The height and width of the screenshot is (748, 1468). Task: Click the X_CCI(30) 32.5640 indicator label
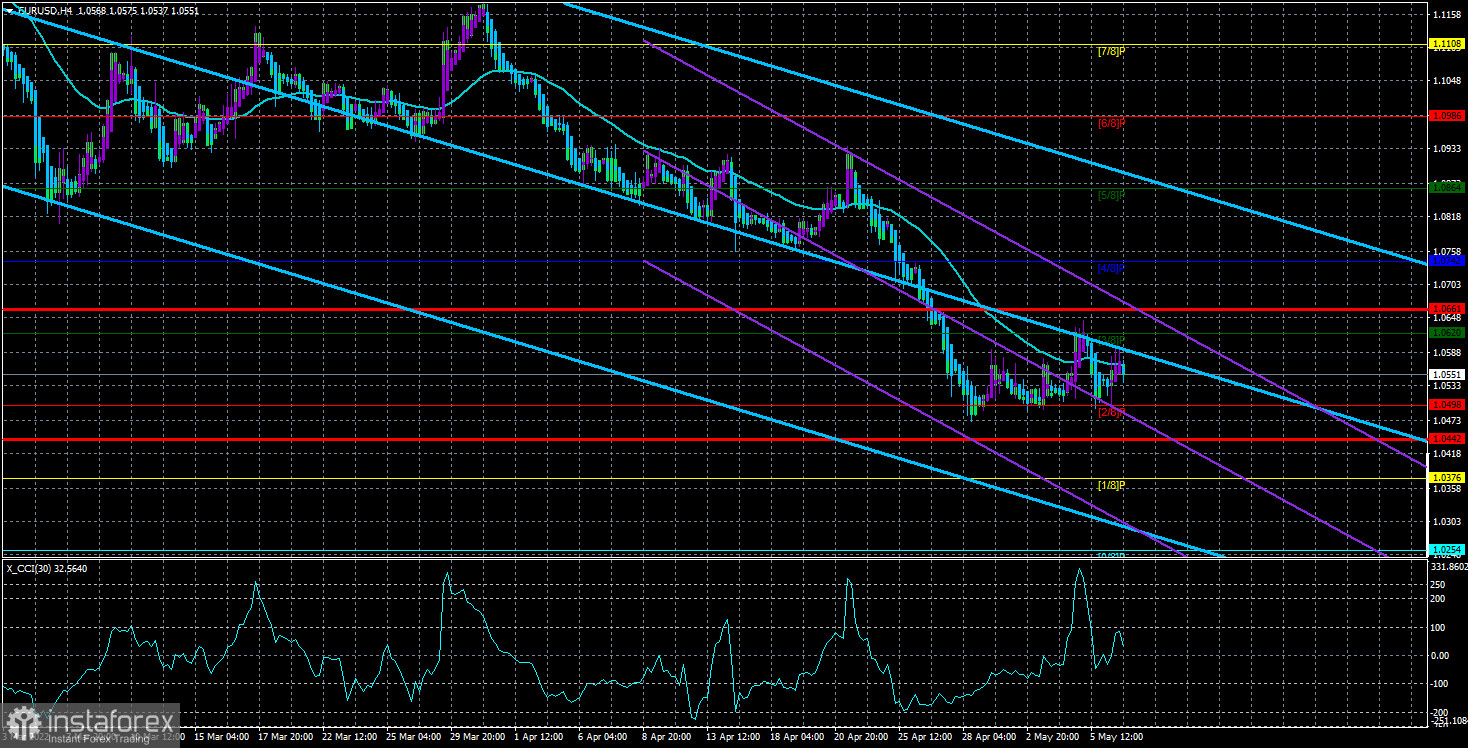46,569
